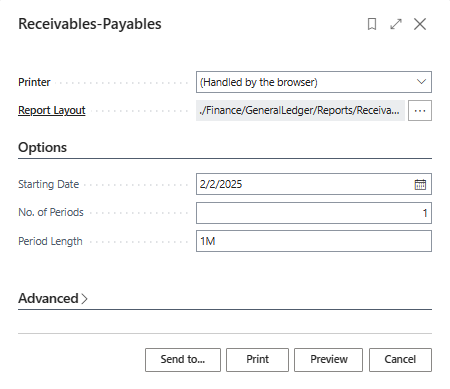Open the Starting Date calendar picker

[420, 184]
